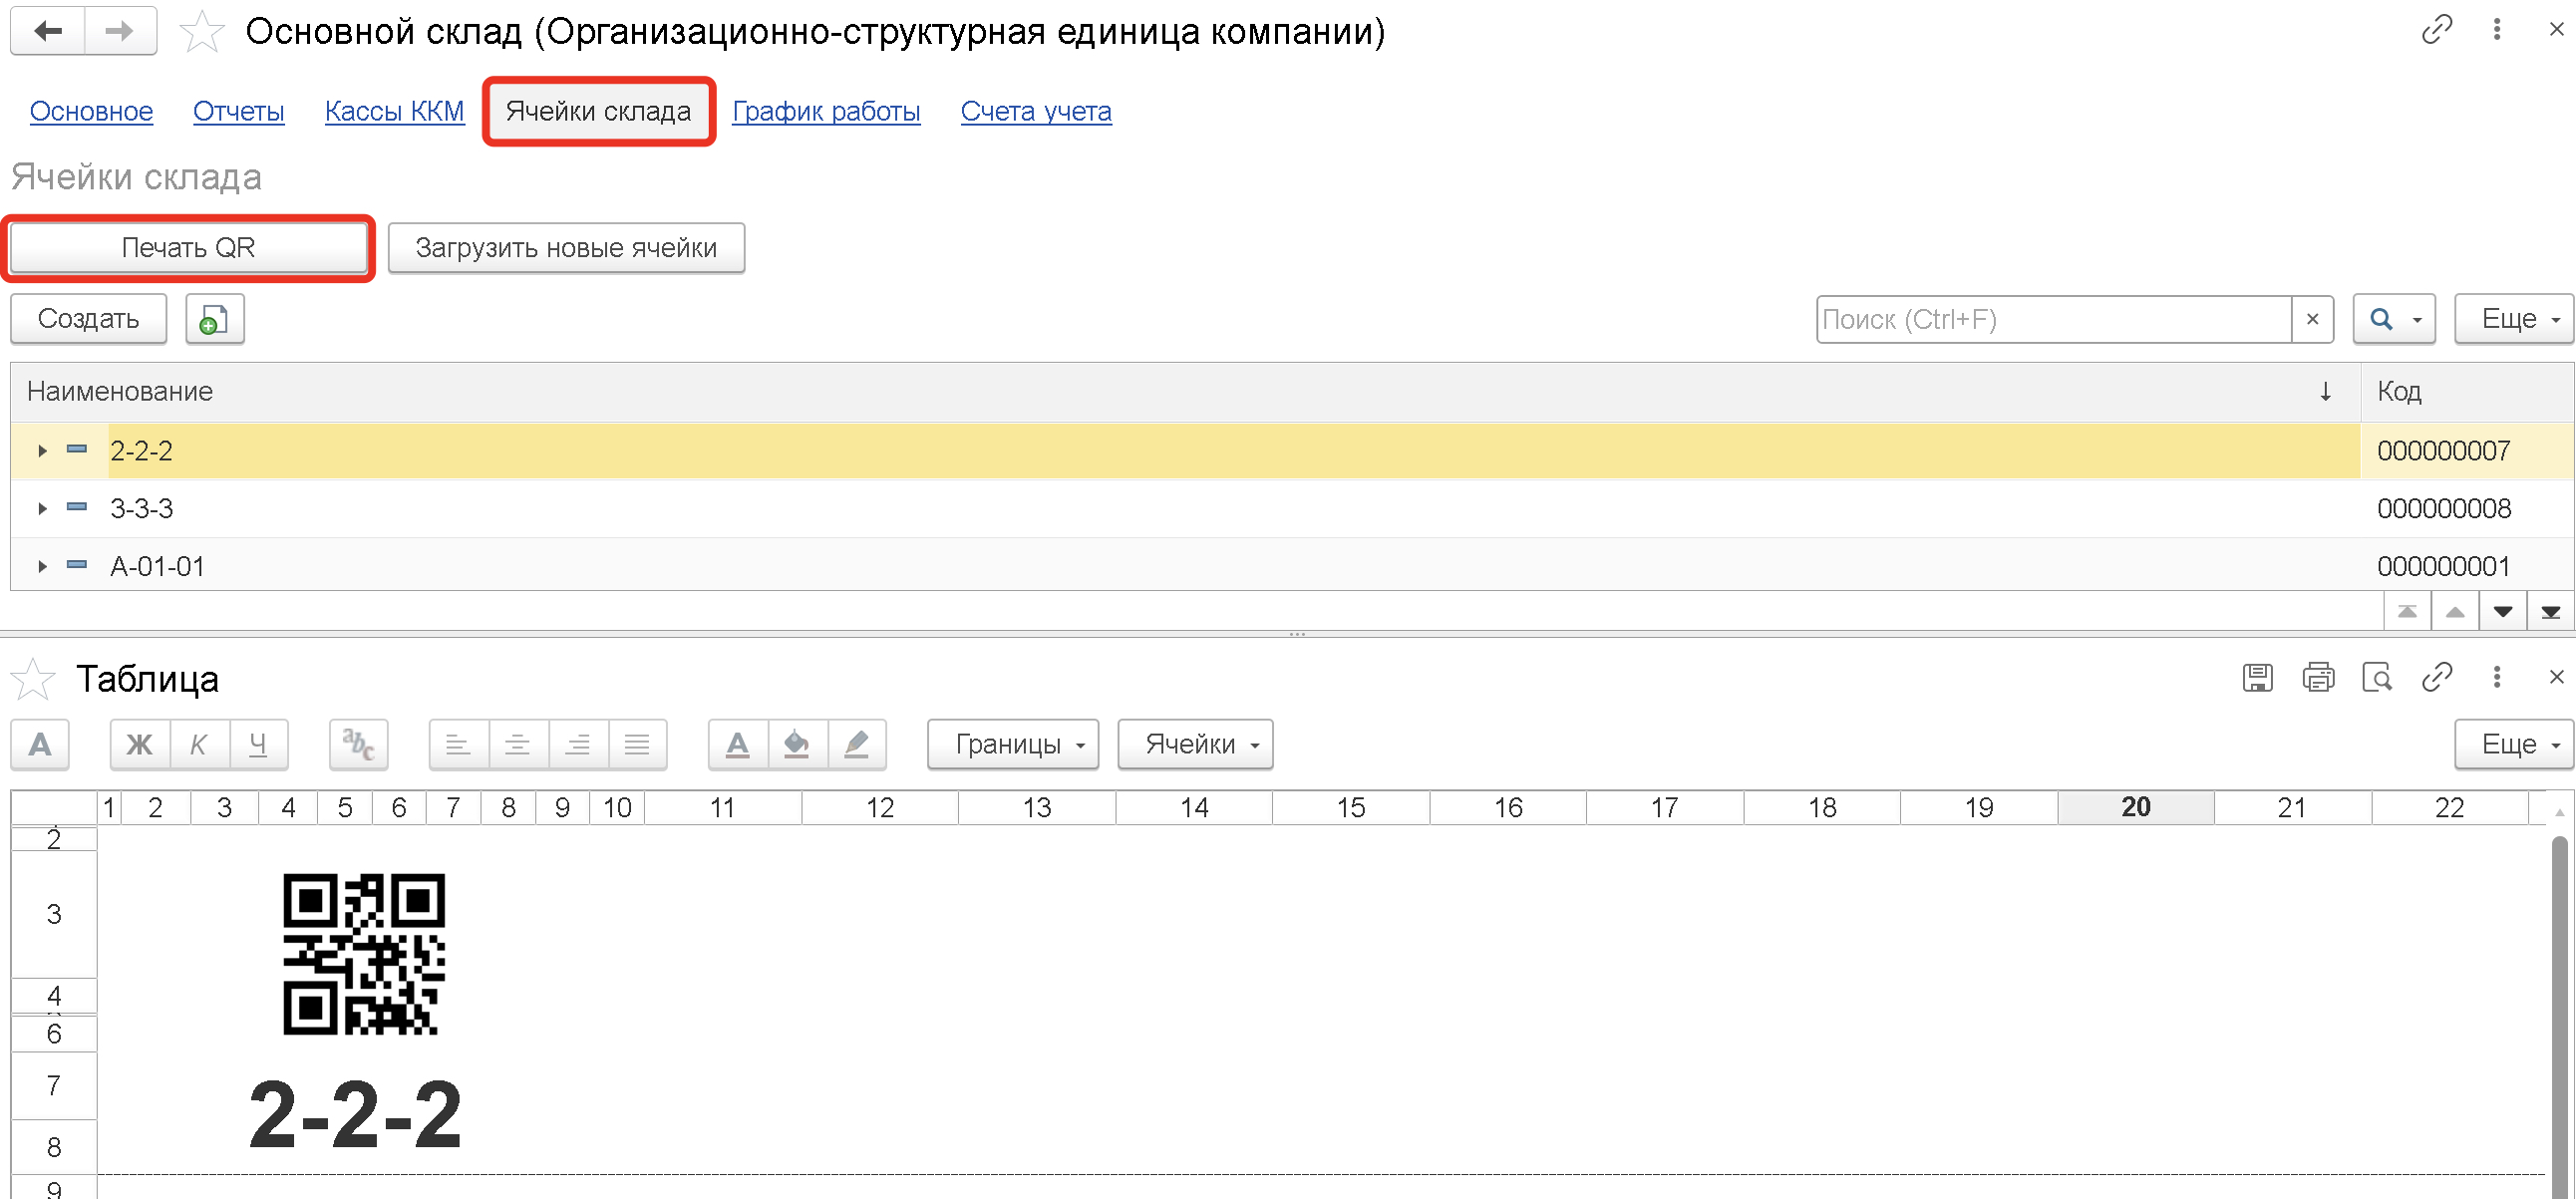
Task: Open the font settings A button
Action: click(x=40, y=744)
